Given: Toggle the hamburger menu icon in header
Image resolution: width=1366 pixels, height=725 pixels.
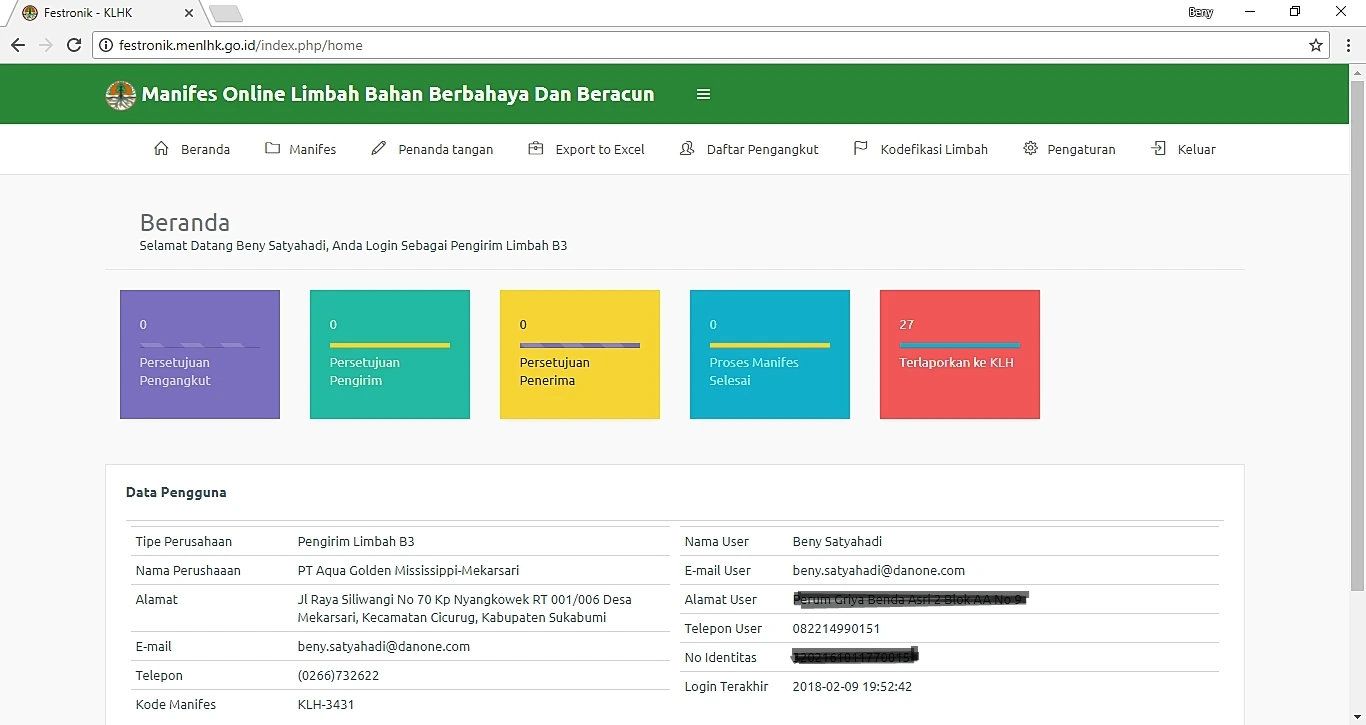Looking at the screenshot, I should (x=703, y=94).
